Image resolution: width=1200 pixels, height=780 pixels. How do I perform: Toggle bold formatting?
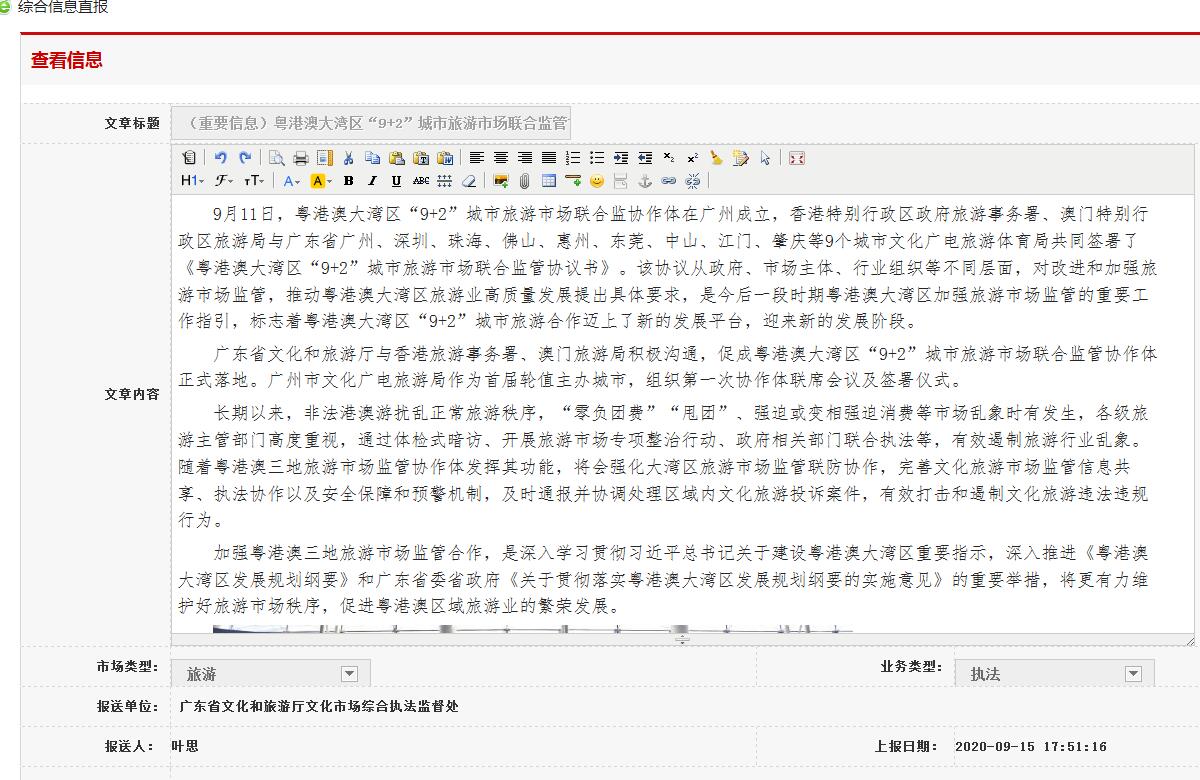(x=348, y=181)
